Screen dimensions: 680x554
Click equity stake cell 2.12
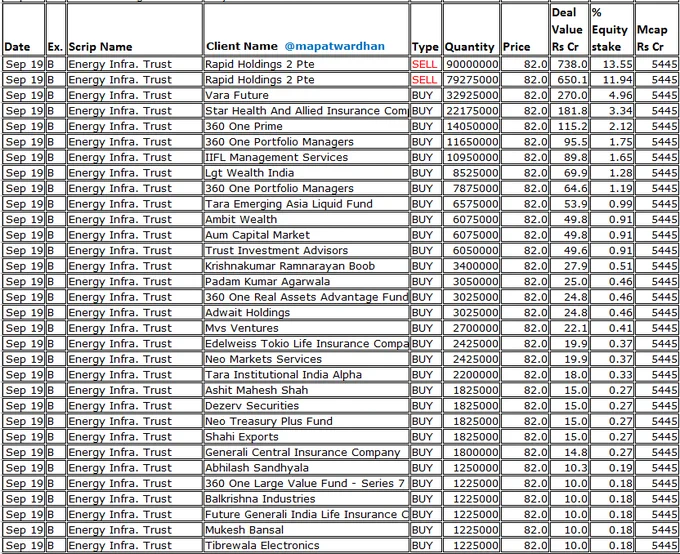click(612, 126)
